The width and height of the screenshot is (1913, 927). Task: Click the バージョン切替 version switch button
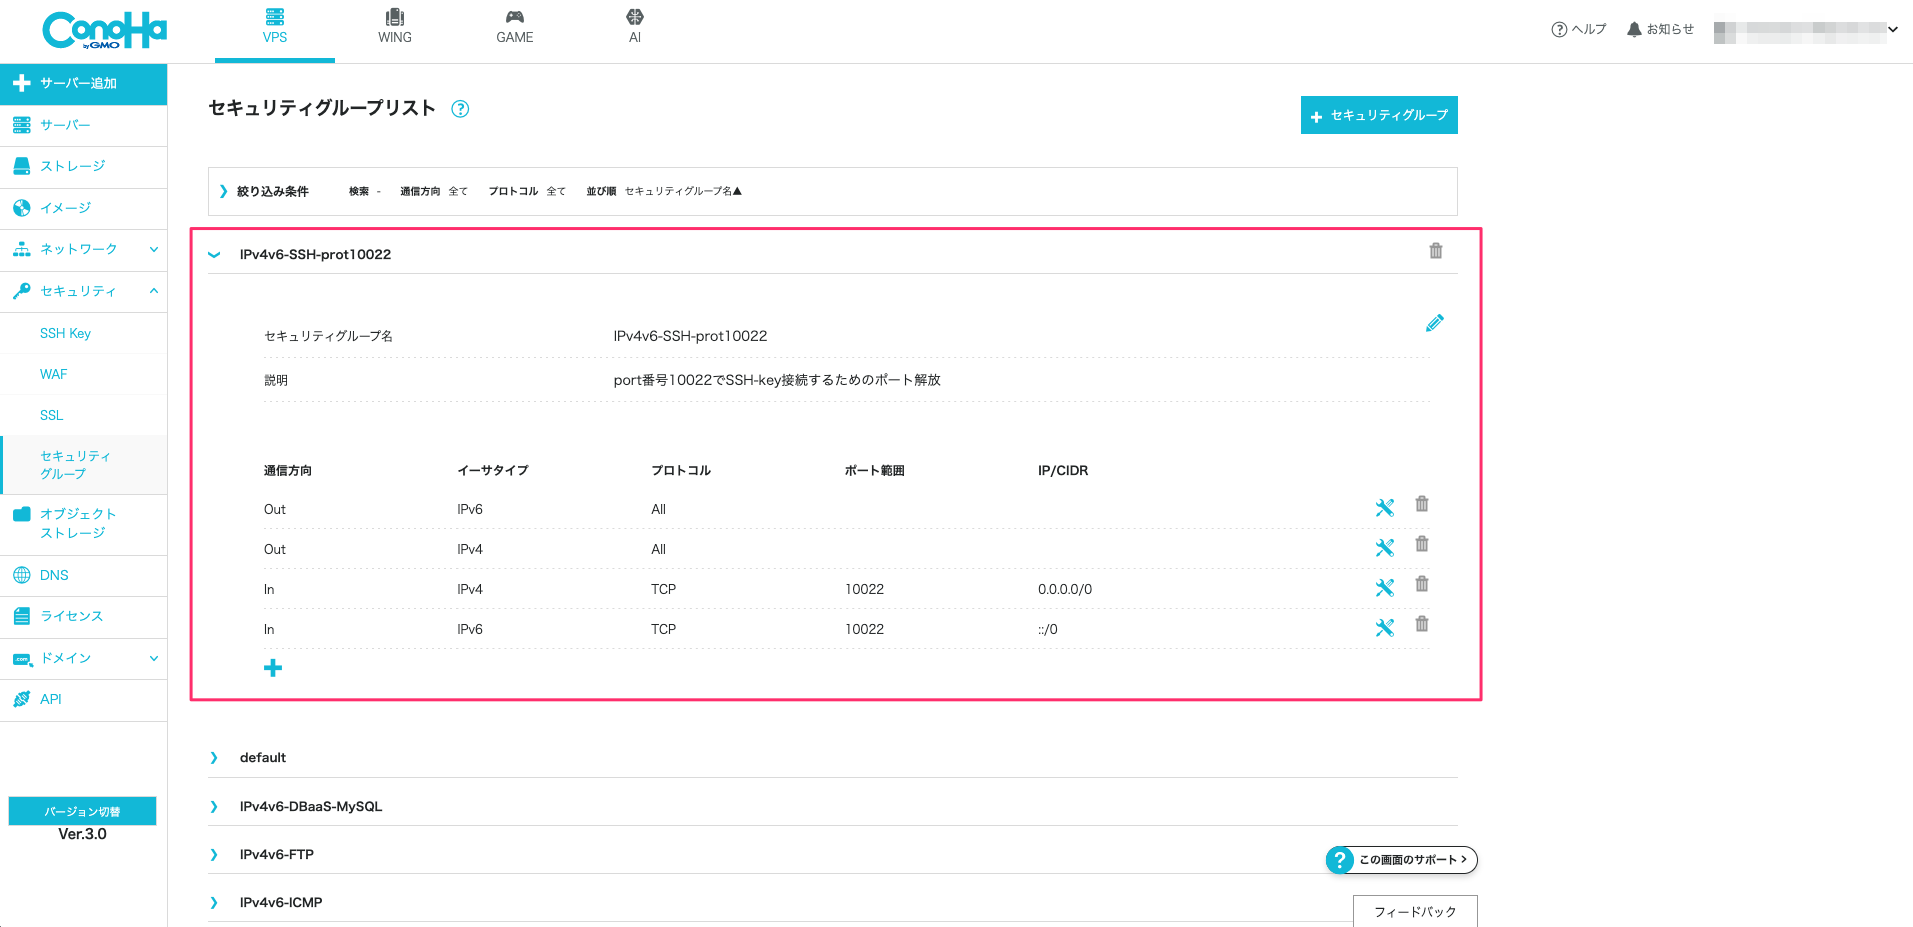pyautogui.click(x=82, y=810)
